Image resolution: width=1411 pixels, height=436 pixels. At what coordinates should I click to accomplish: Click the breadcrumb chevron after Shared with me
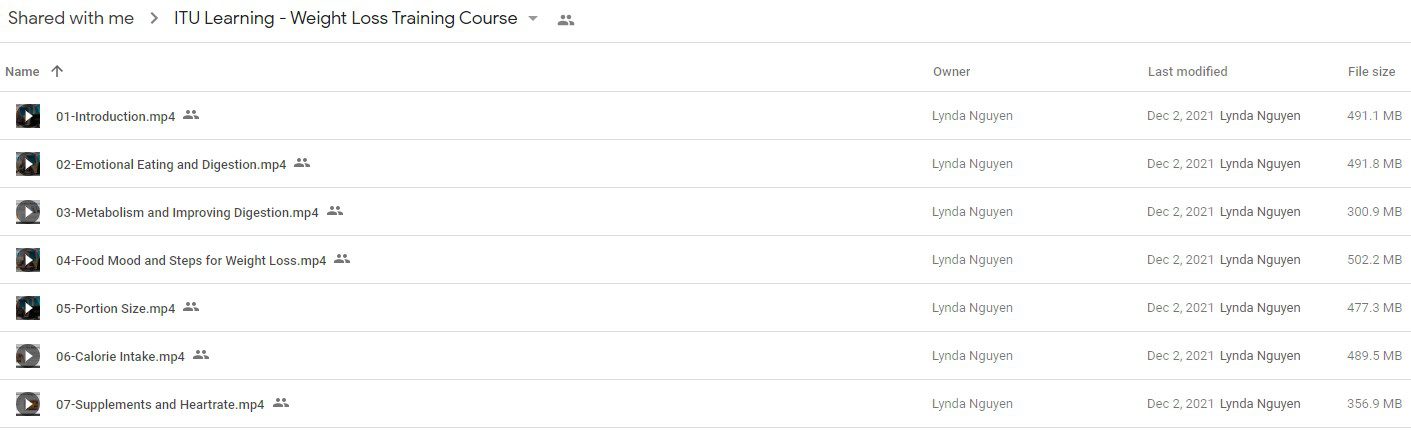tap(154, 19)
